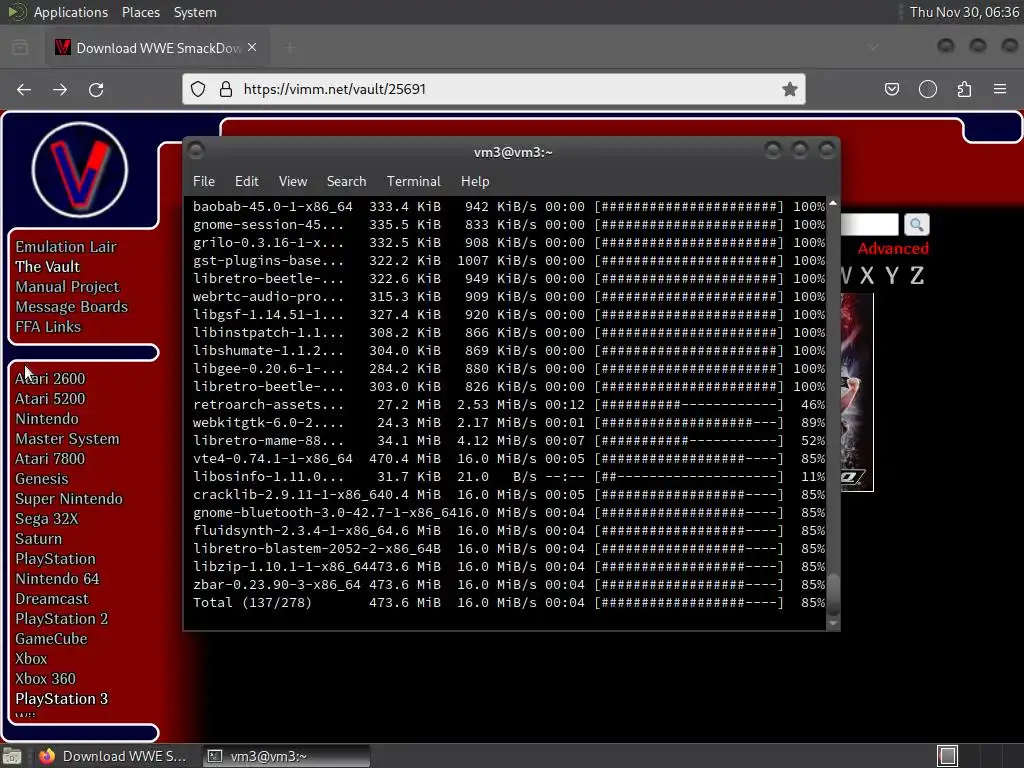Switch to Firefox via the taskbar button

tap(114, 756)
